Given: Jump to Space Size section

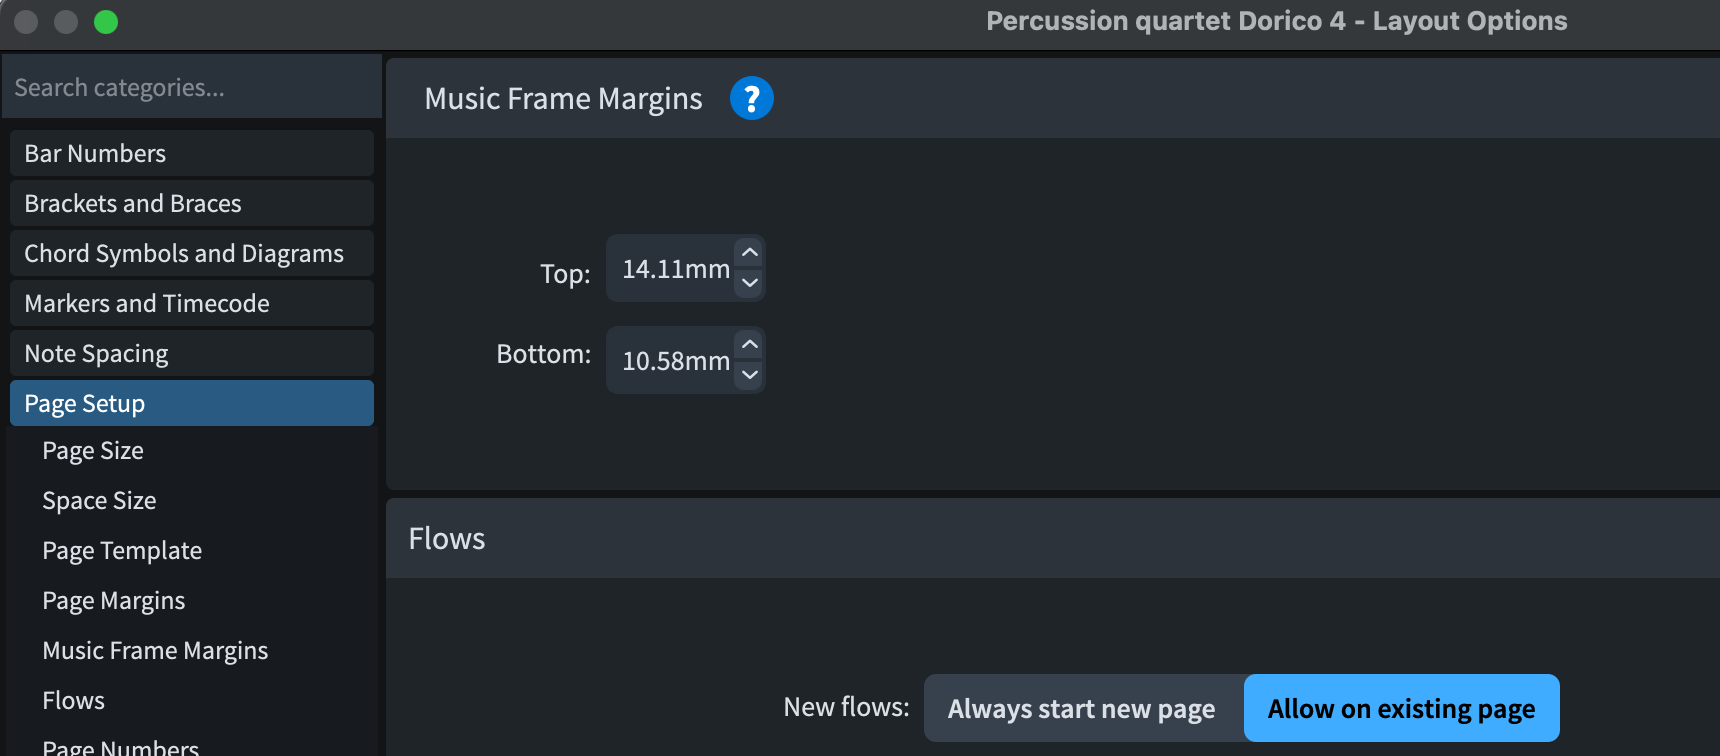Looking at the screenshot, I should point(99,501).
